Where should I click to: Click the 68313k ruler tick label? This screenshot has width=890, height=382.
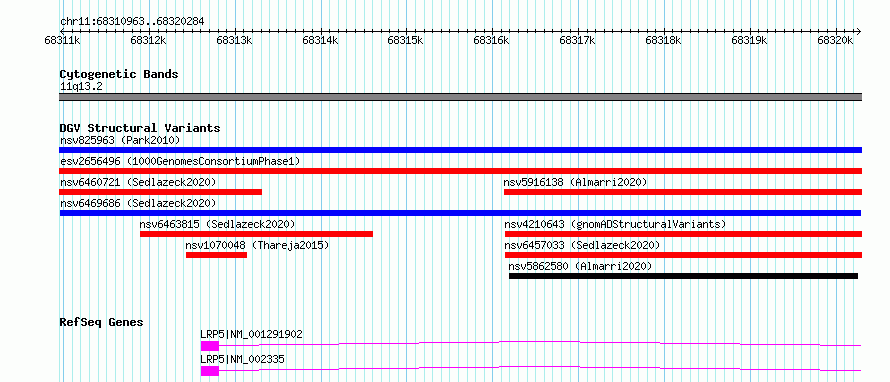click(234, 40)
